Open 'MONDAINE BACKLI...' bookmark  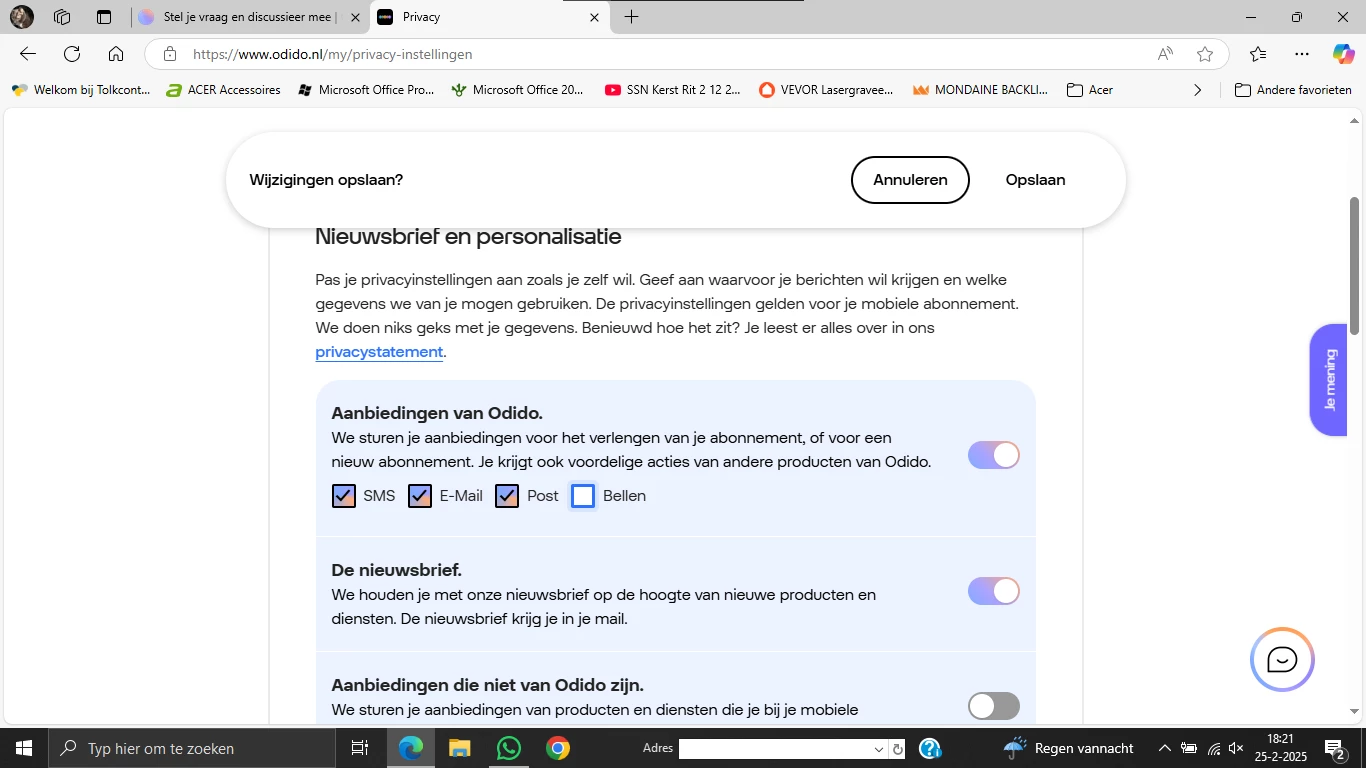click(x=980, y=90)
